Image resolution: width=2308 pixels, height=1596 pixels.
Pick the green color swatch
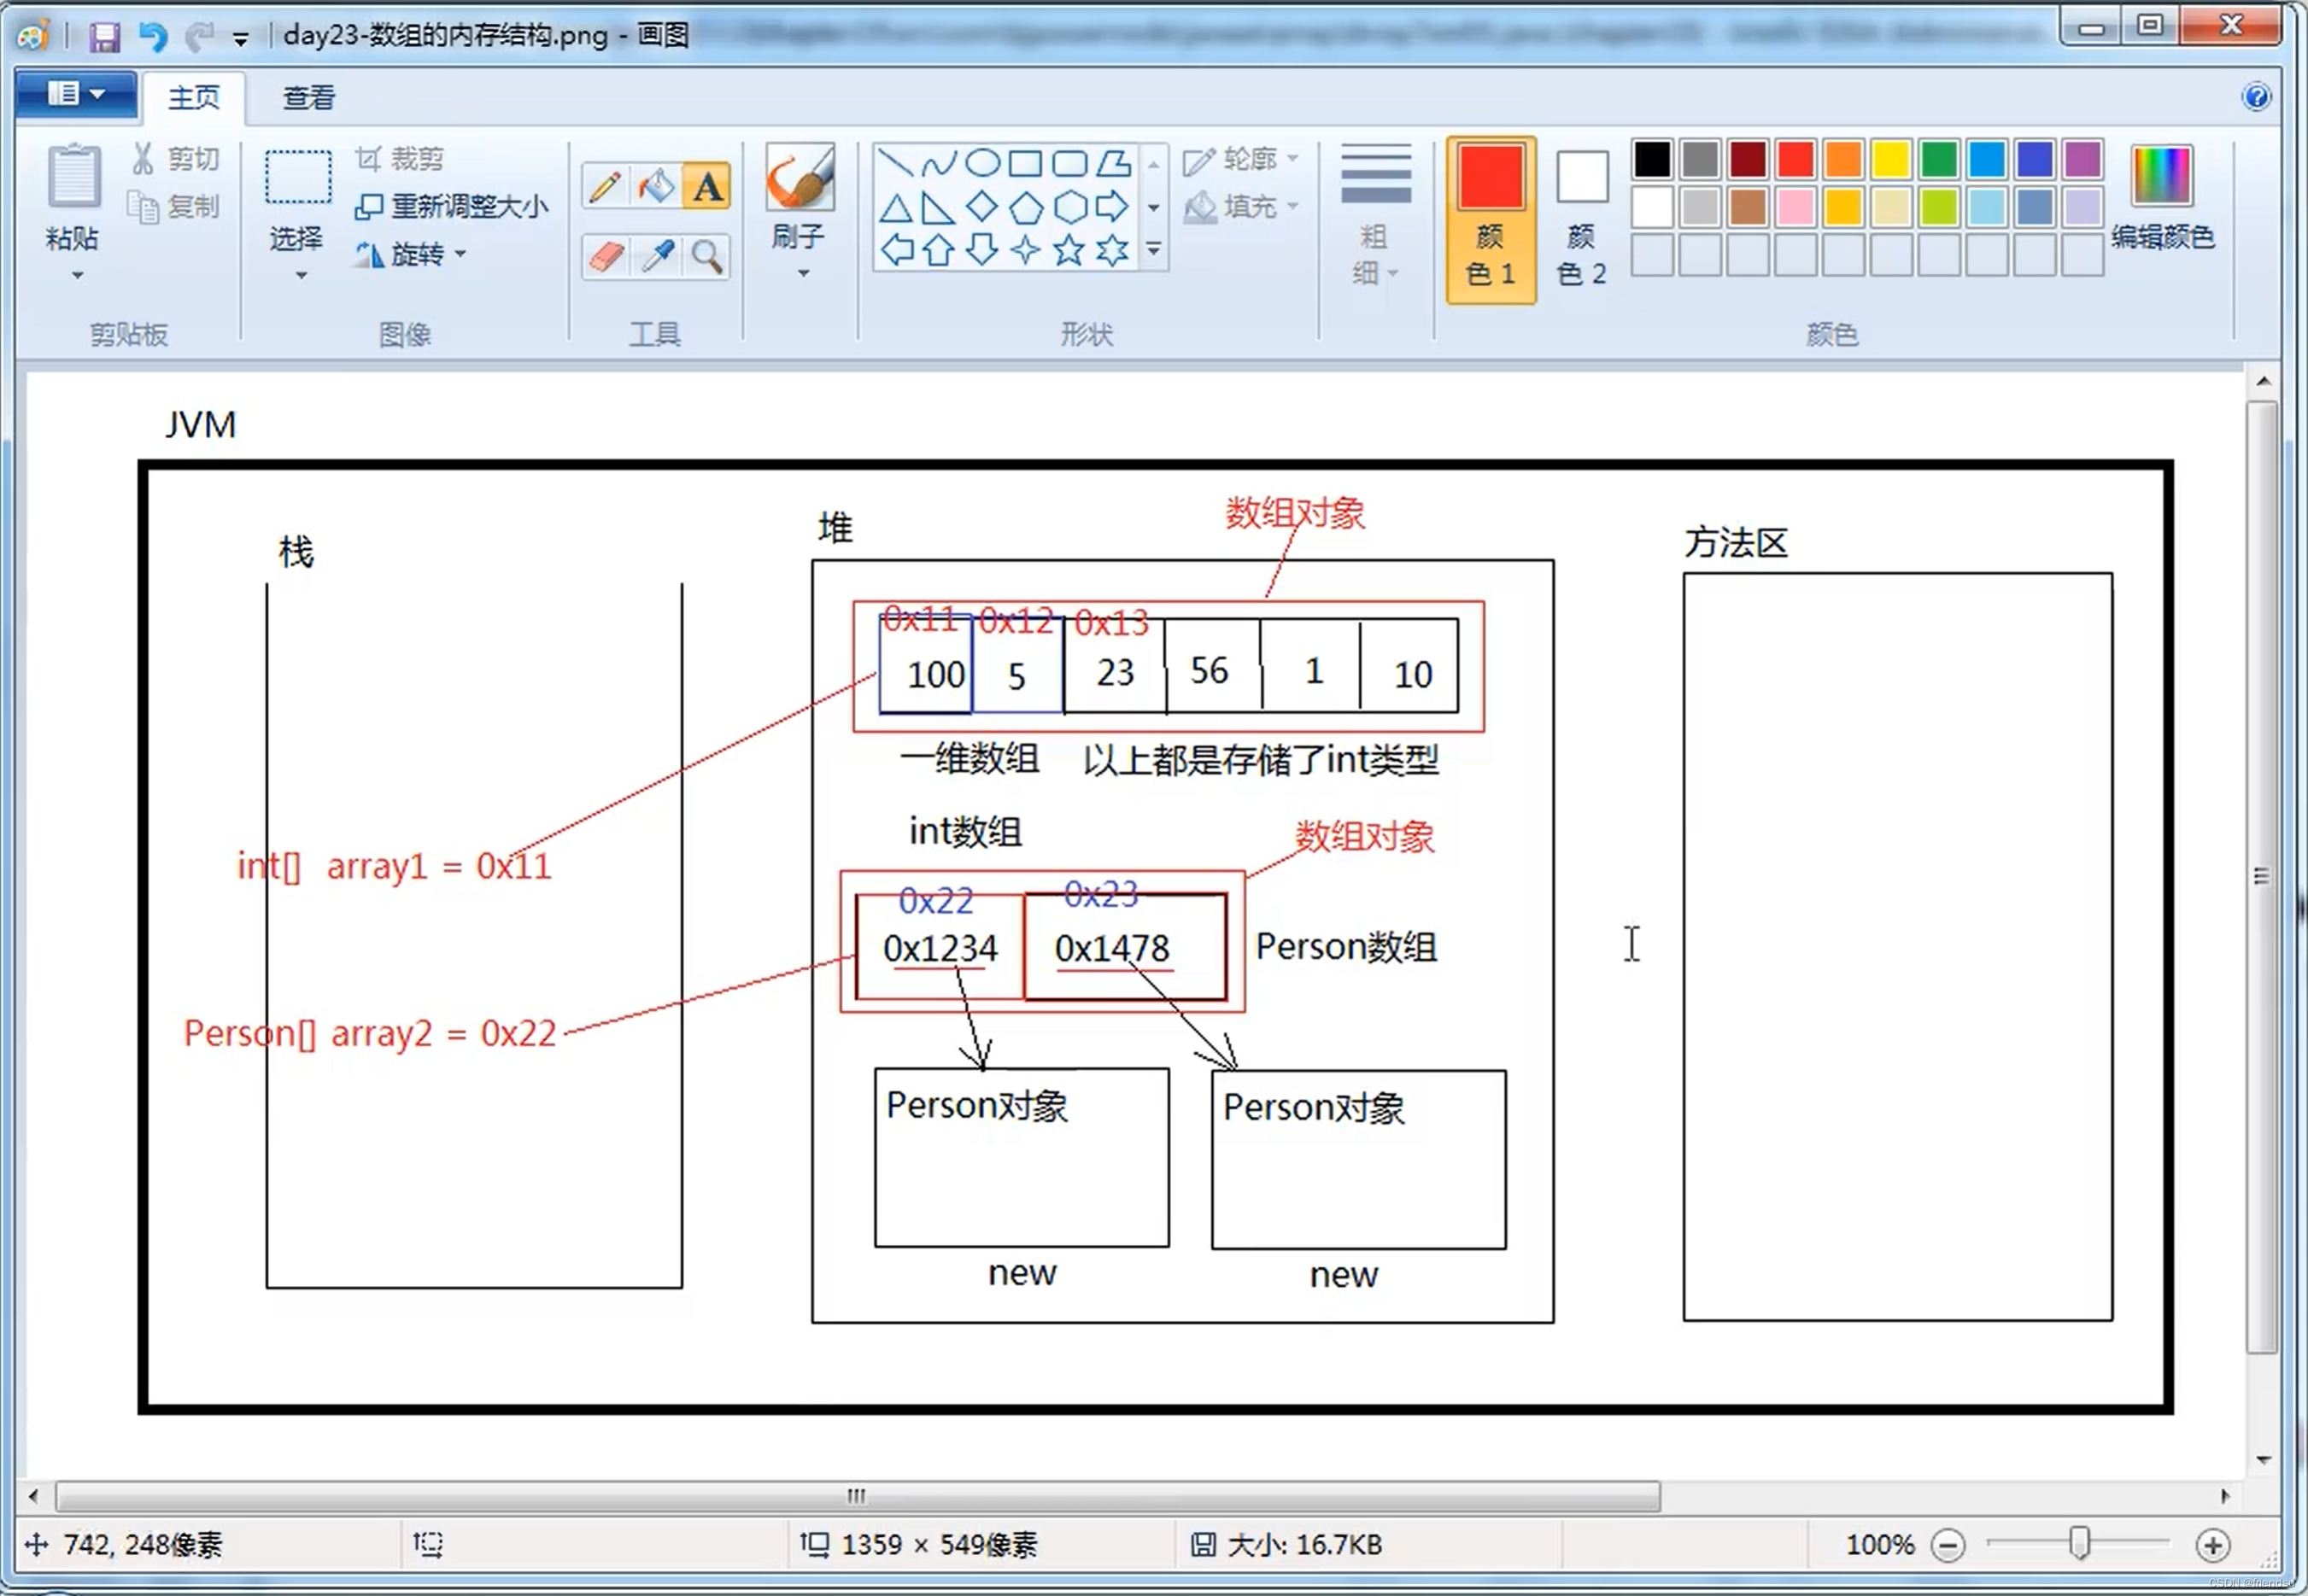(x=1939, y=159)
